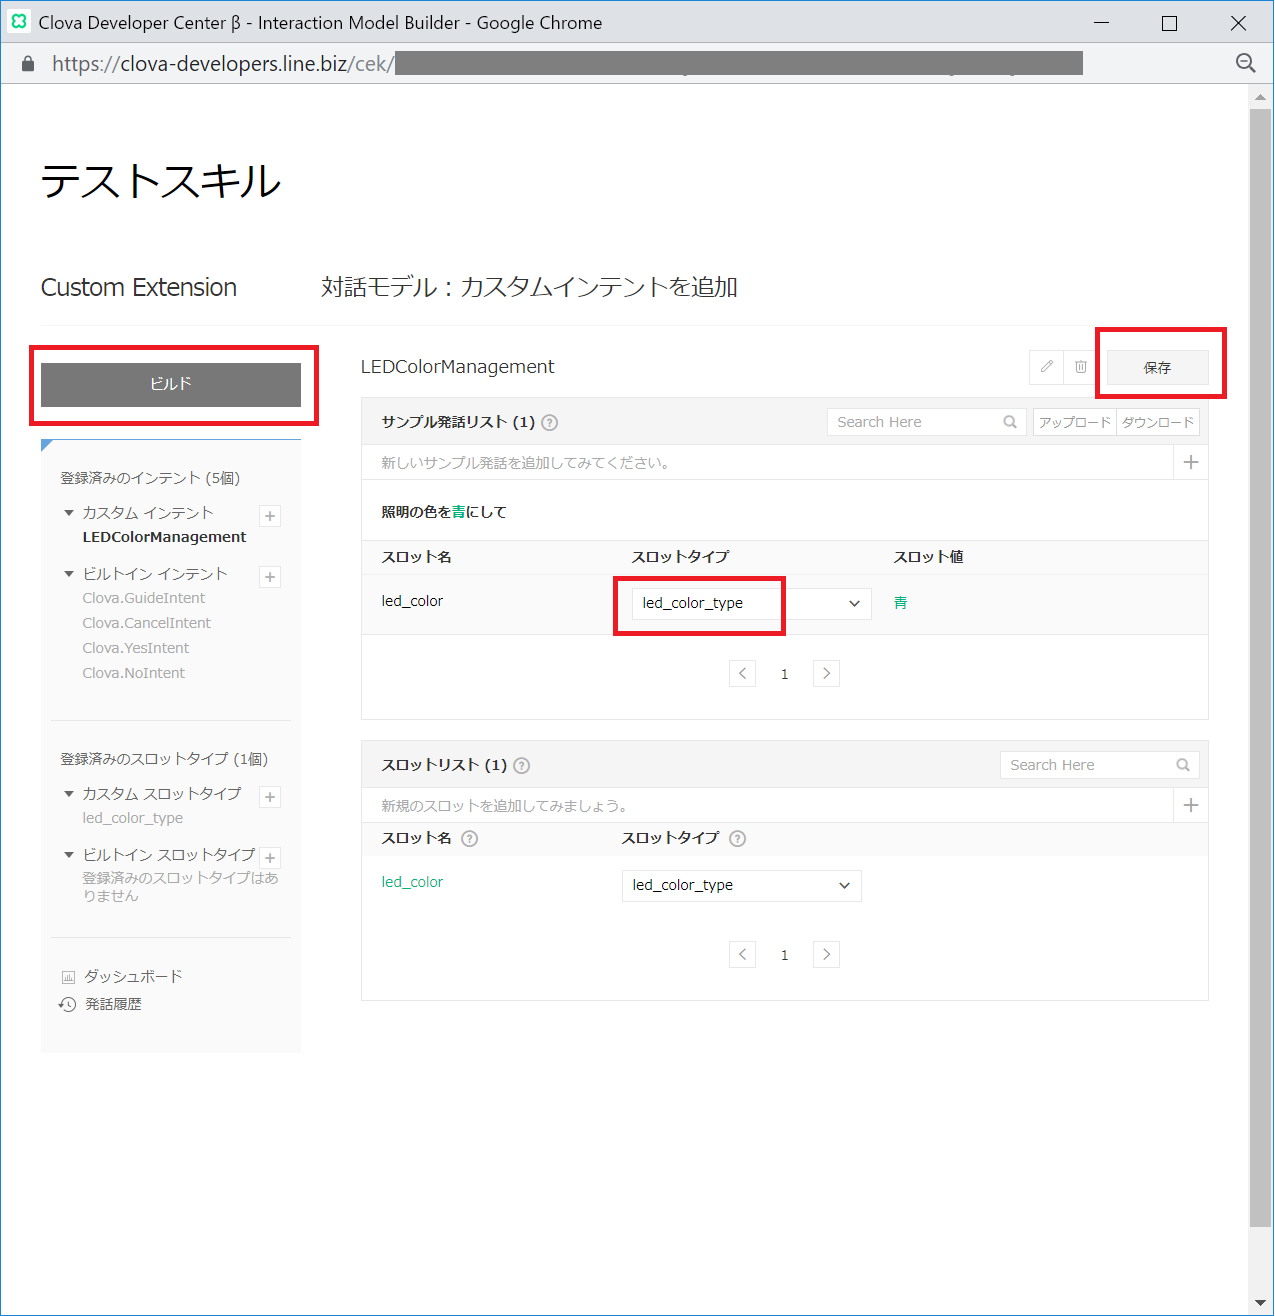
Task: Click help icon beside スロットリスト heading
Action: point(521,766)
